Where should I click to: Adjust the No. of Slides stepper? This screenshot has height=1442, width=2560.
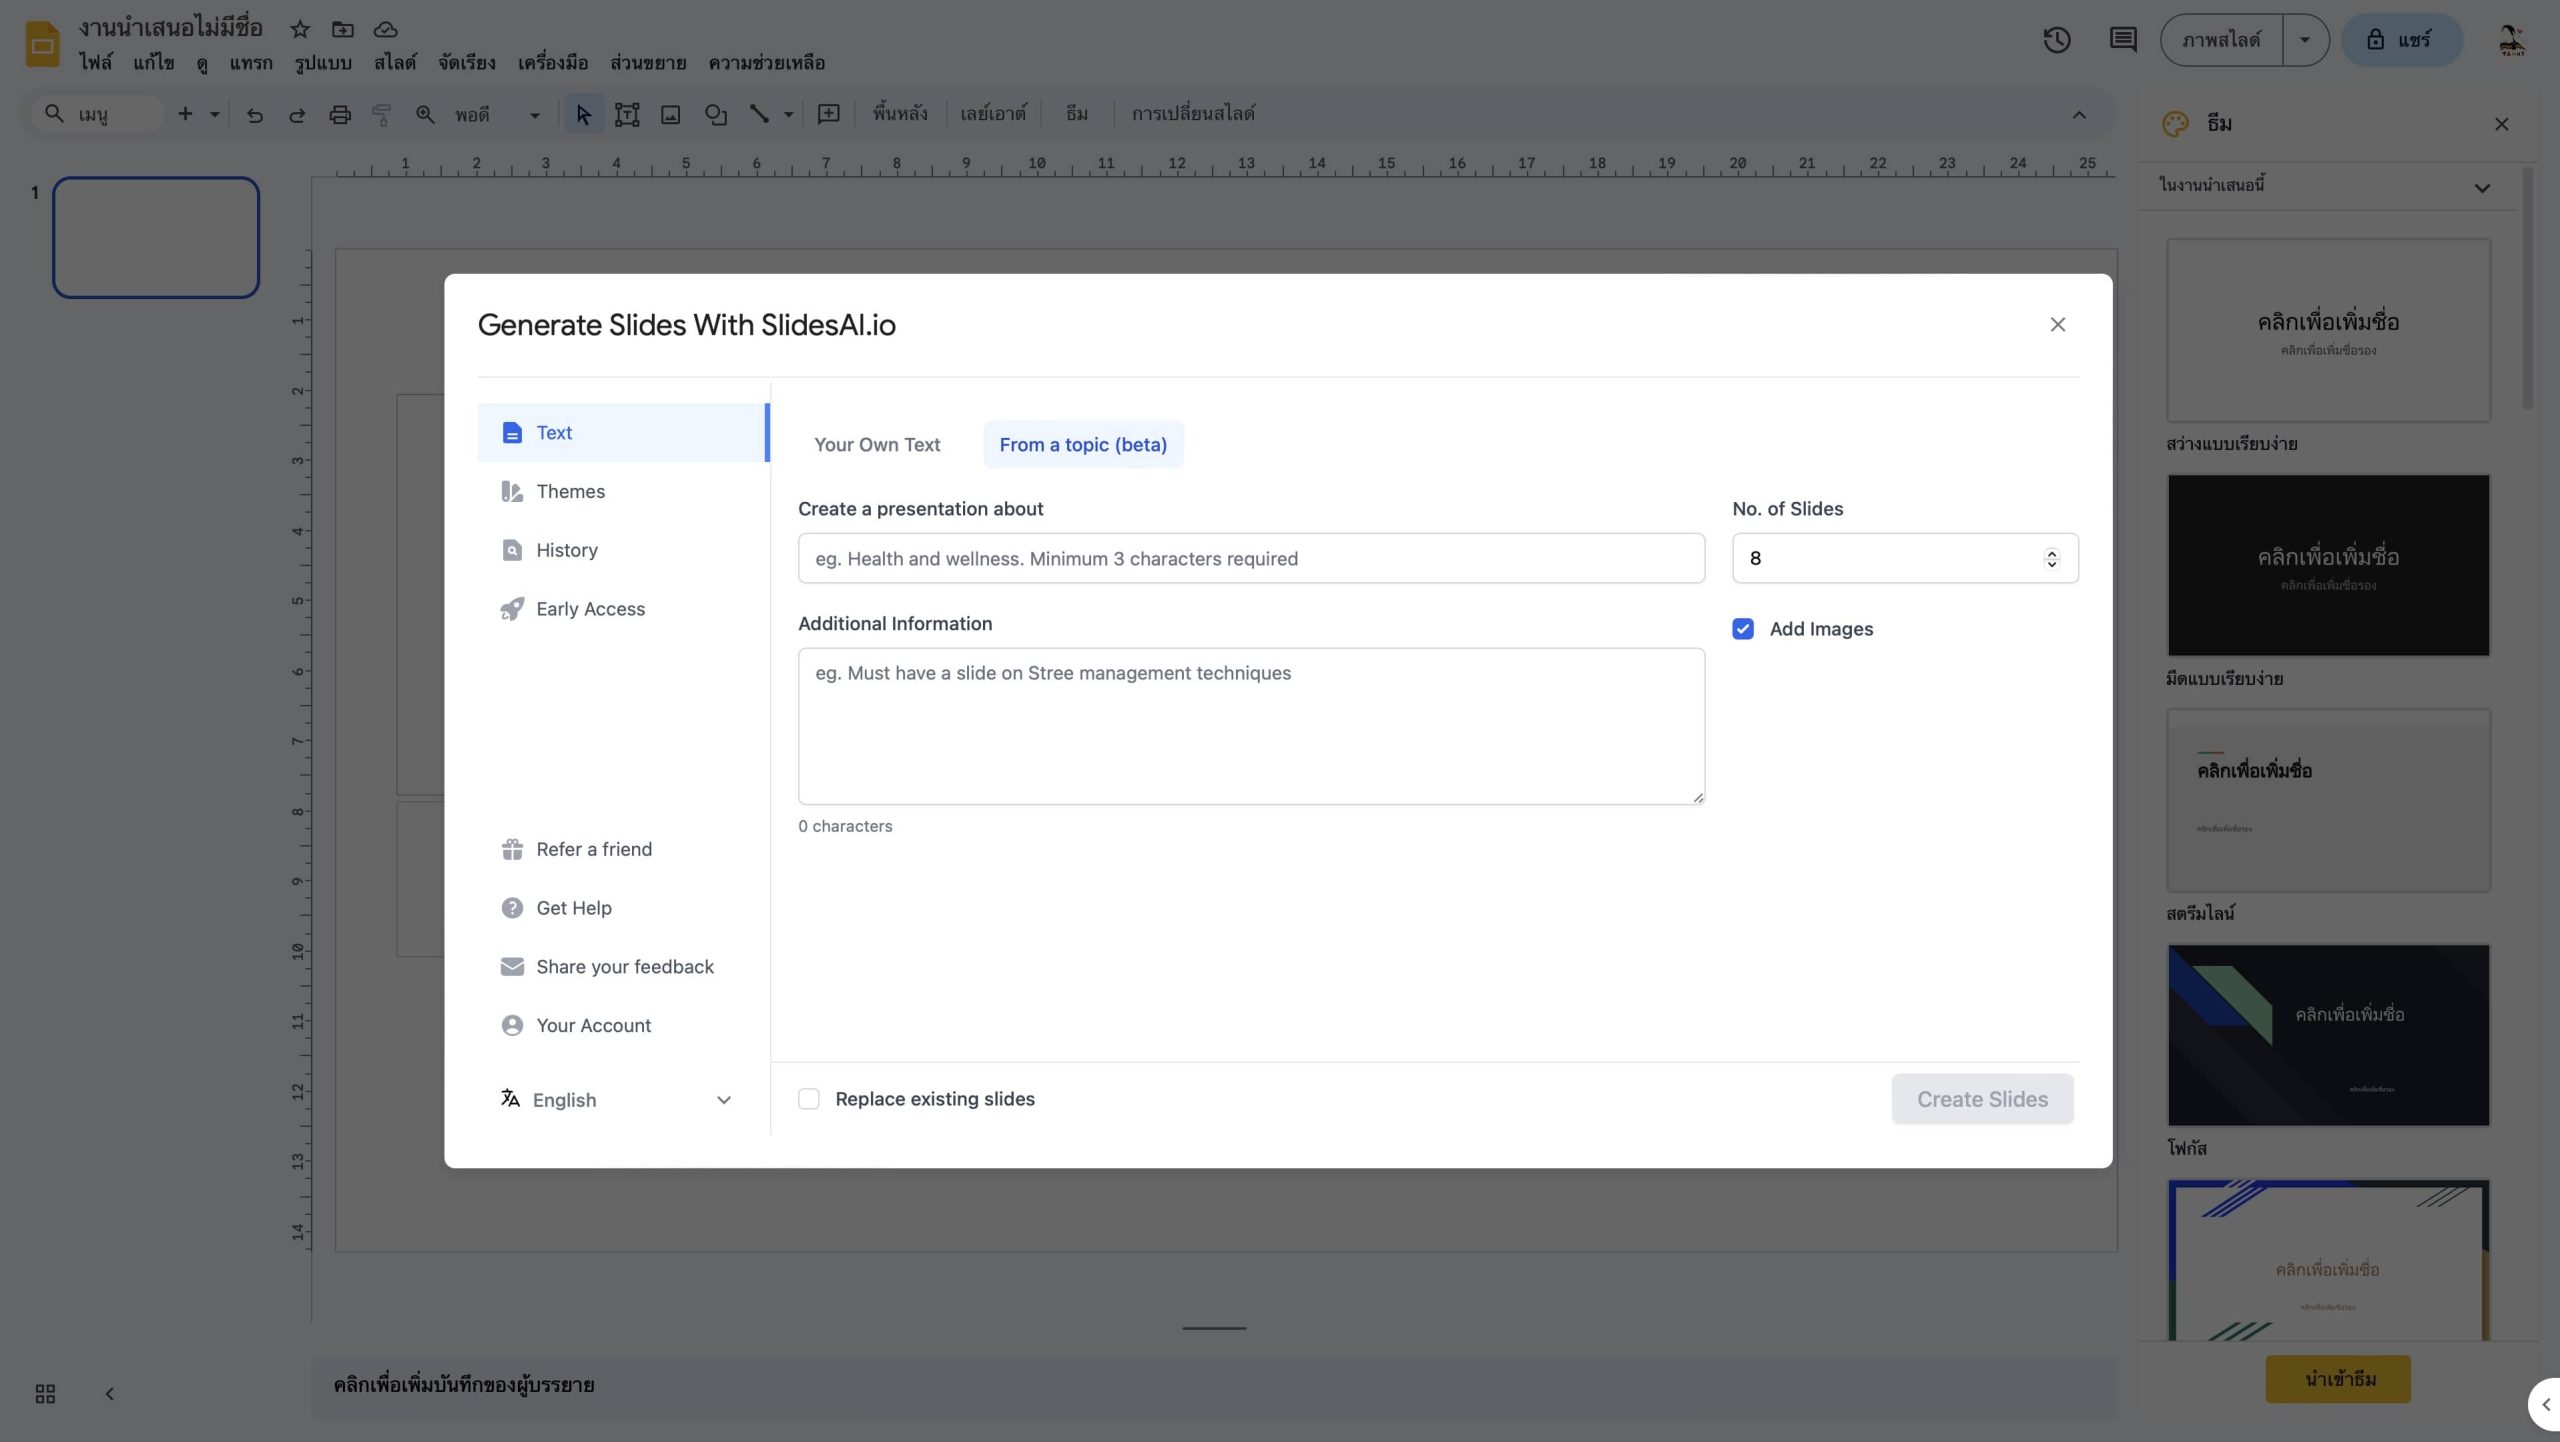[2051, 558]
